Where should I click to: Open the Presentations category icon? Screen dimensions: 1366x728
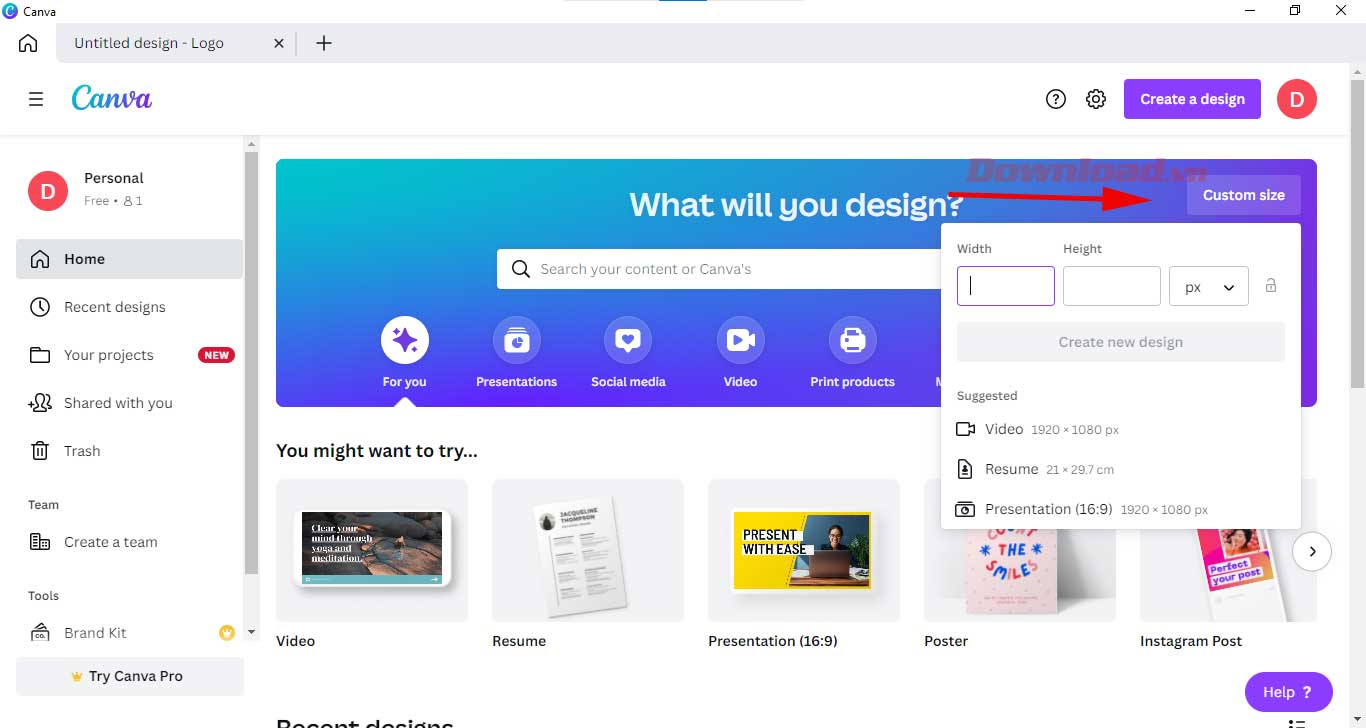(x=516, y=339)
